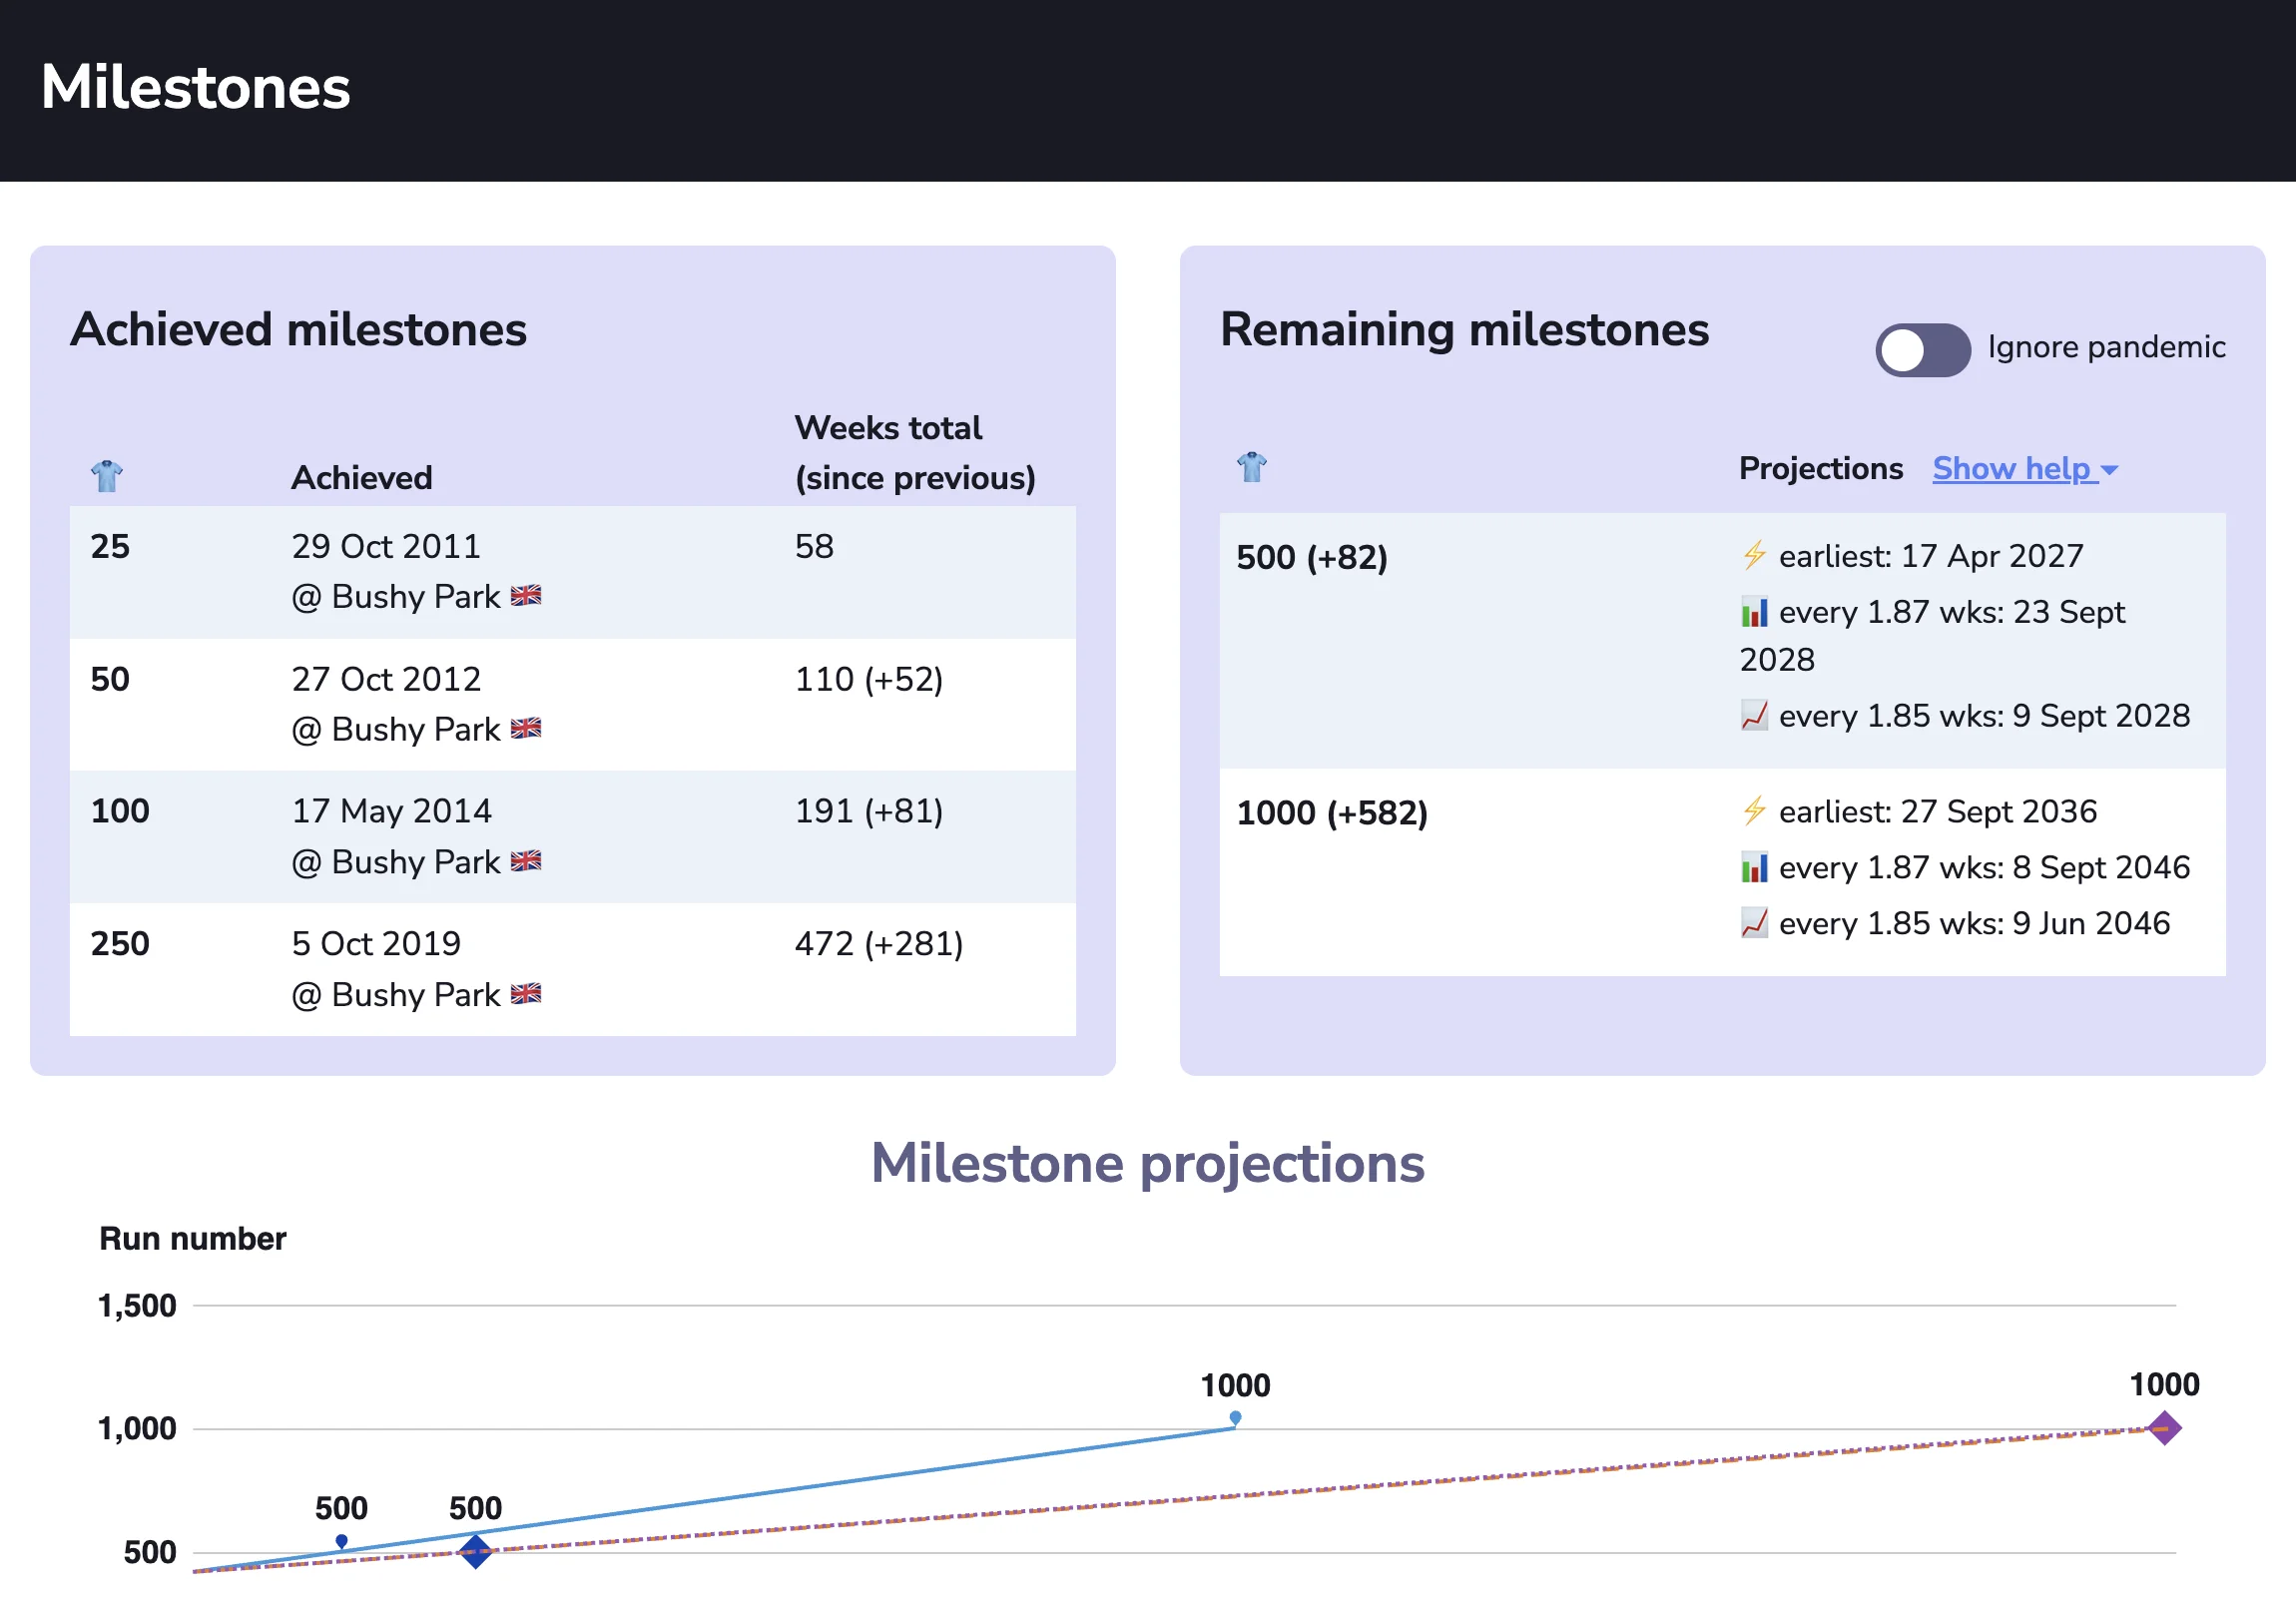Click the 1000 (+582) remaining milestone row
This screenshot has height=1597, width=2296.
(1331, 812)
